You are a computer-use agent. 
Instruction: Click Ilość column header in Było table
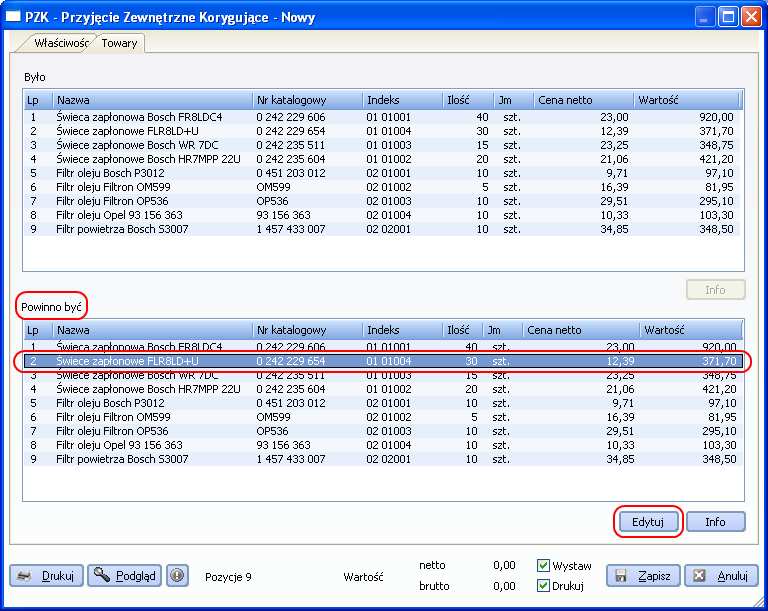pyautogui.click(x=468, y=100)
